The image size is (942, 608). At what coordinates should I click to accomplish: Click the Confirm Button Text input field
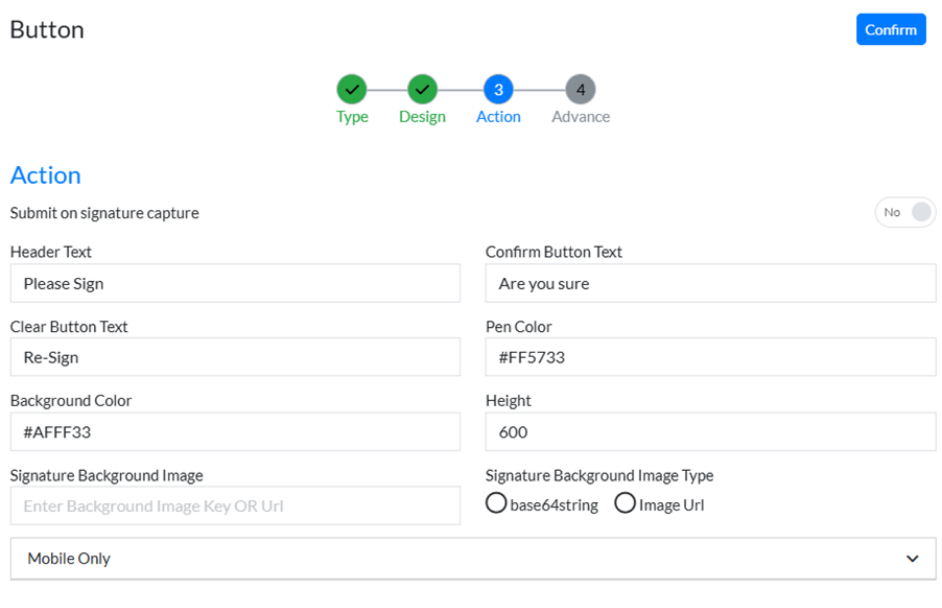(x=710, y=284)
